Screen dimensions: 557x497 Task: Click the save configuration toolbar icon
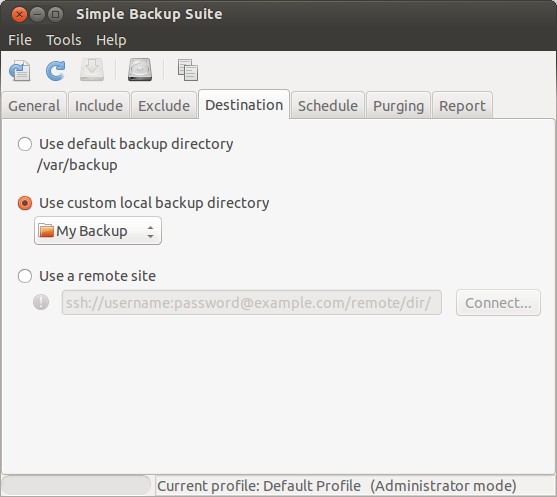[20, 70]
